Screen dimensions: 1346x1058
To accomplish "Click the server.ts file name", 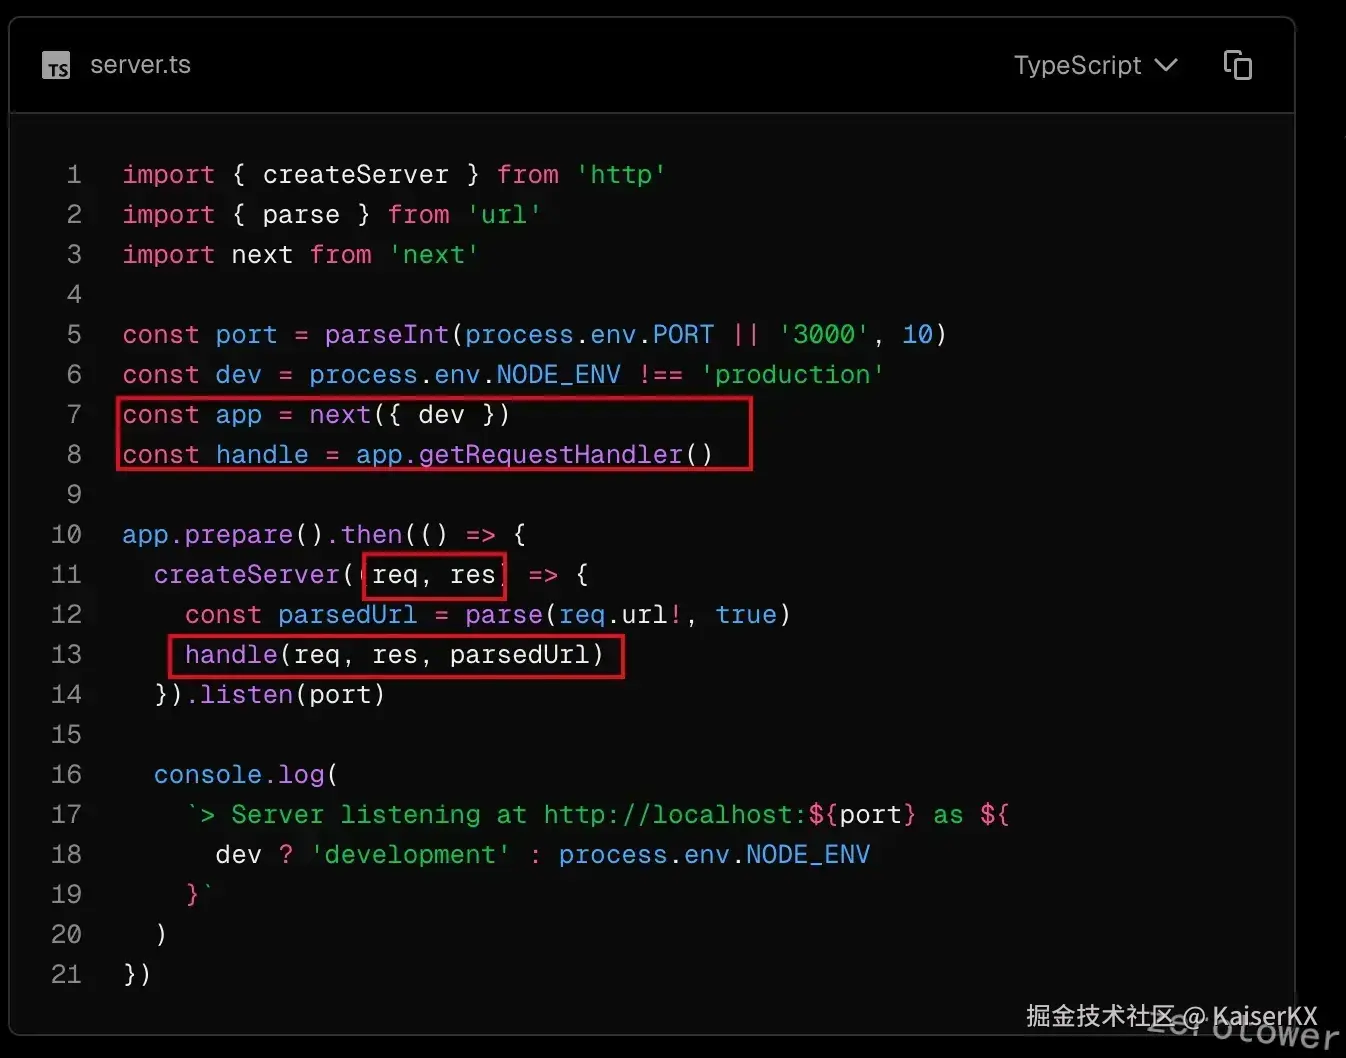I will (140, 65).
